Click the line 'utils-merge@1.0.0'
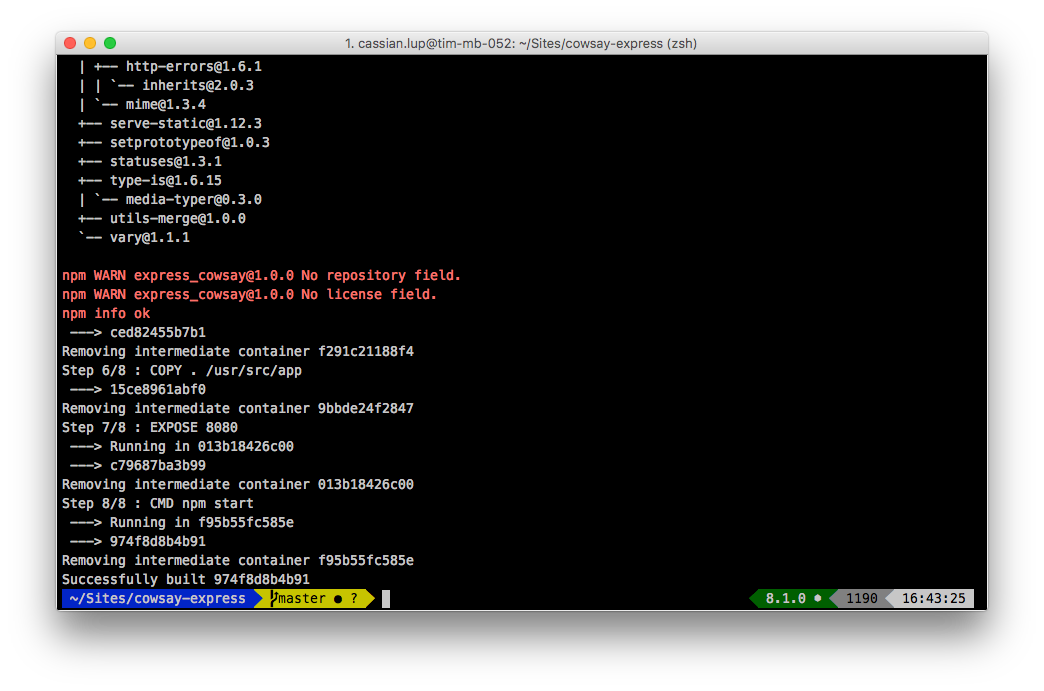The height and width of the screenshot is (691, 1044). [178, 218]
